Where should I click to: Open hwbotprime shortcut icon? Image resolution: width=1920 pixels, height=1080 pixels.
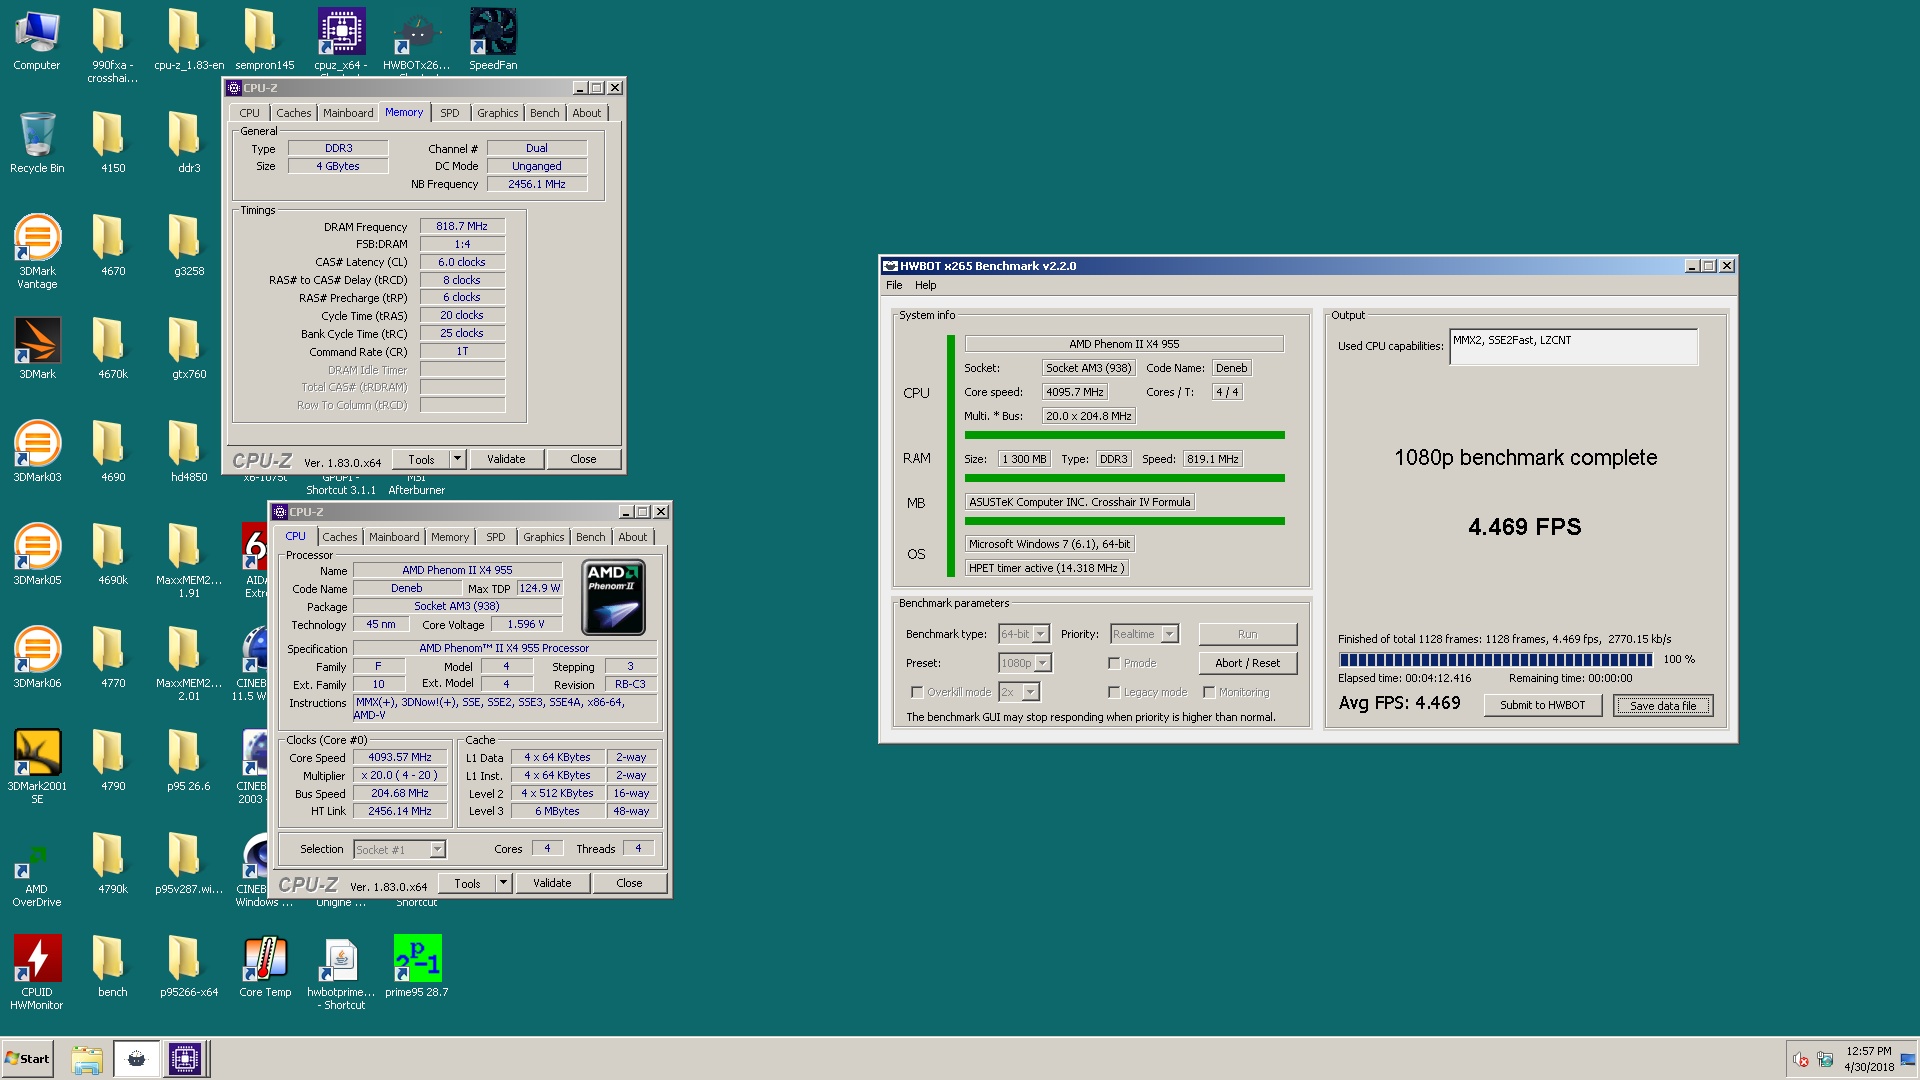click(341, 972)
